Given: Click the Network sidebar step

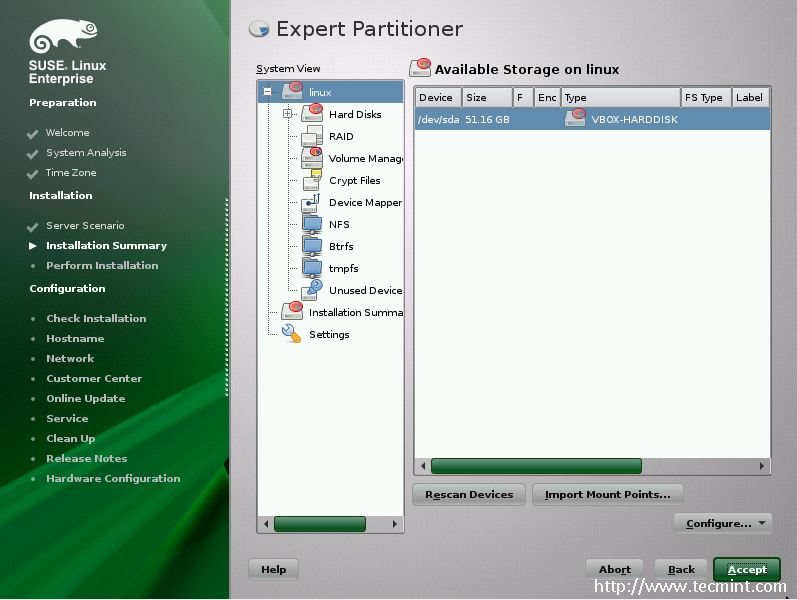Looking at the screenshot, I should point(70,358).
